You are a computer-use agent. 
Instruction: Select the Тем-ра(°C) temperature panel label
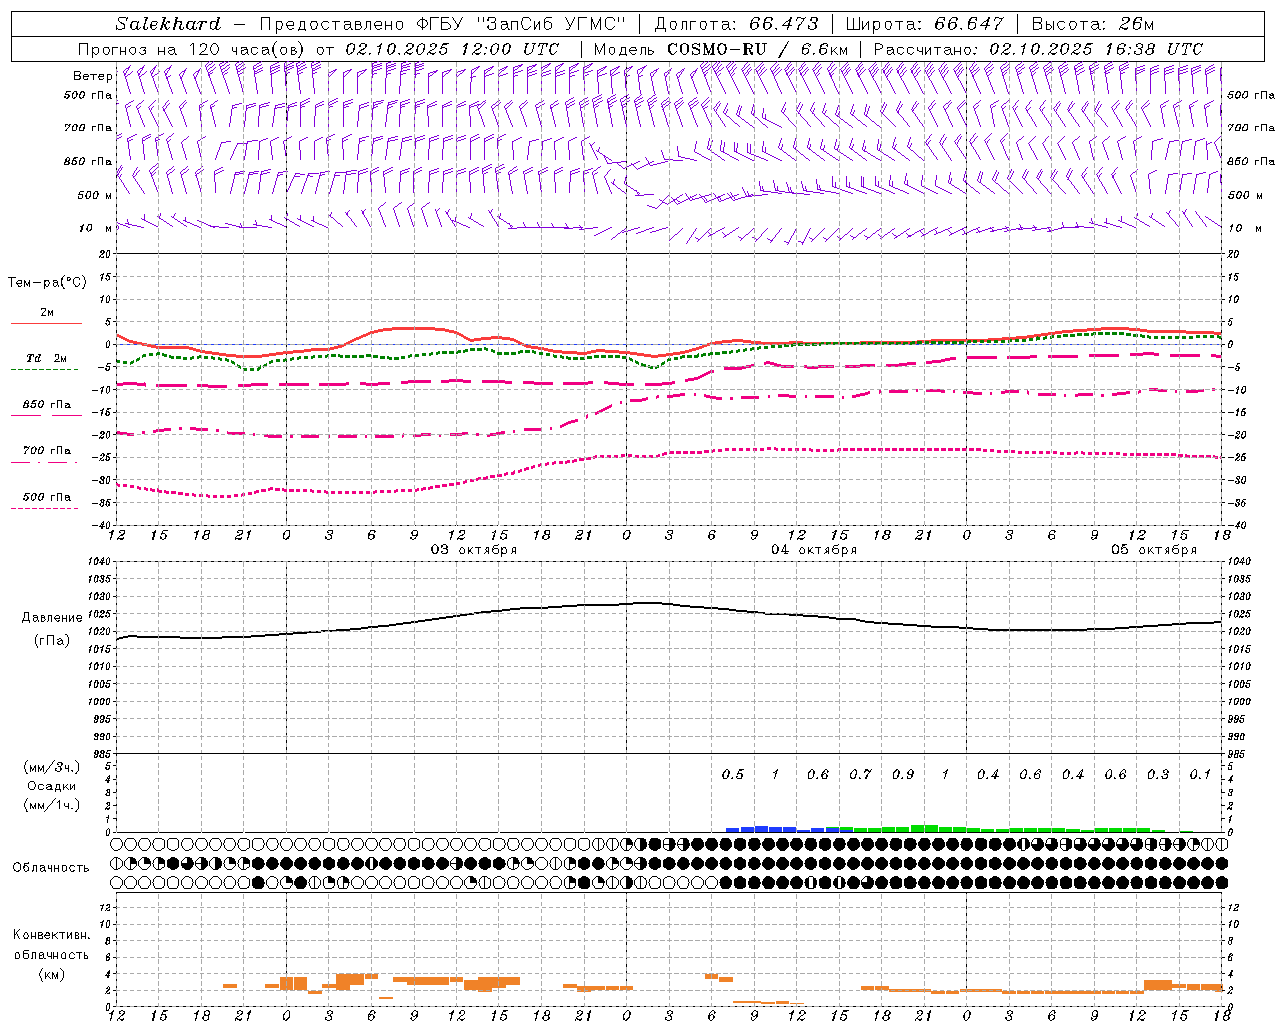point(47,283)
